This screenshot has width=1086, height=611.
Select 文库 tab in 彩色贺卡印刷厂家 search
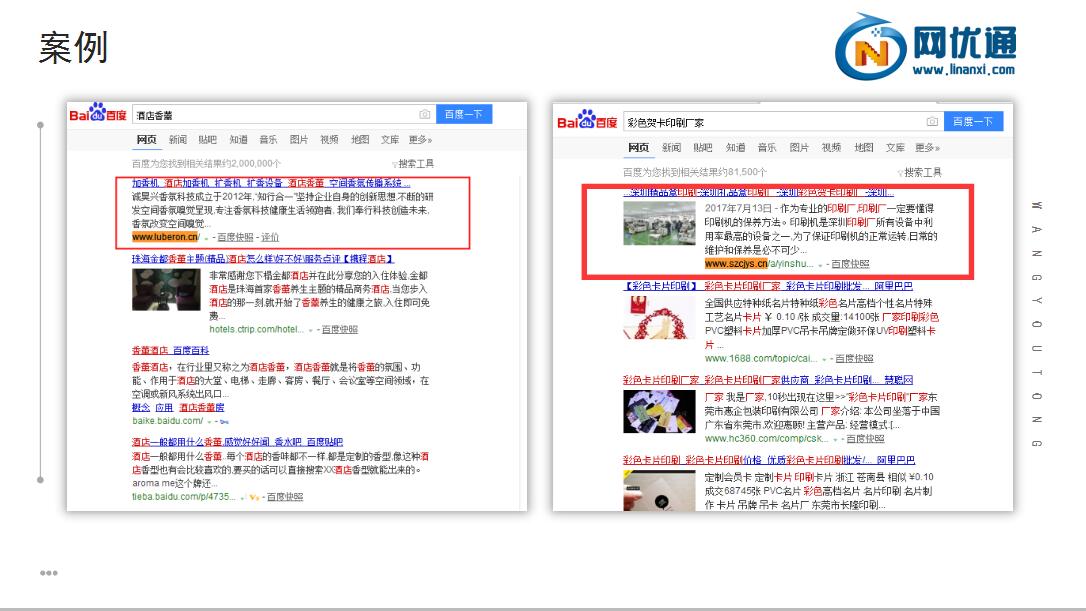(895, 148)
